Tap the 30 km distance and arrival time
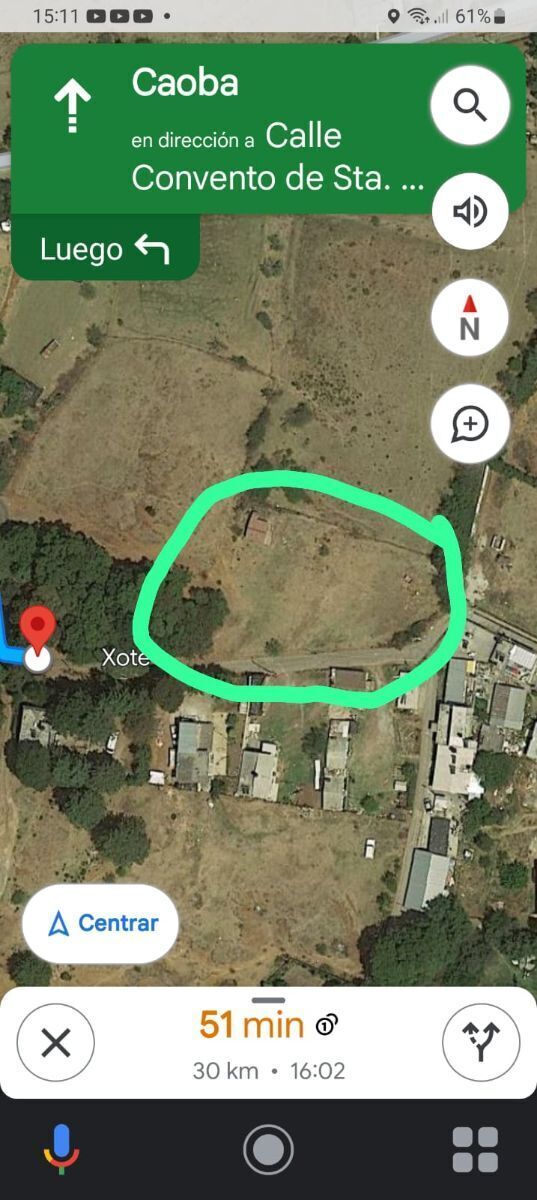The image size is (537, 1200). [x=268, y=1071]
